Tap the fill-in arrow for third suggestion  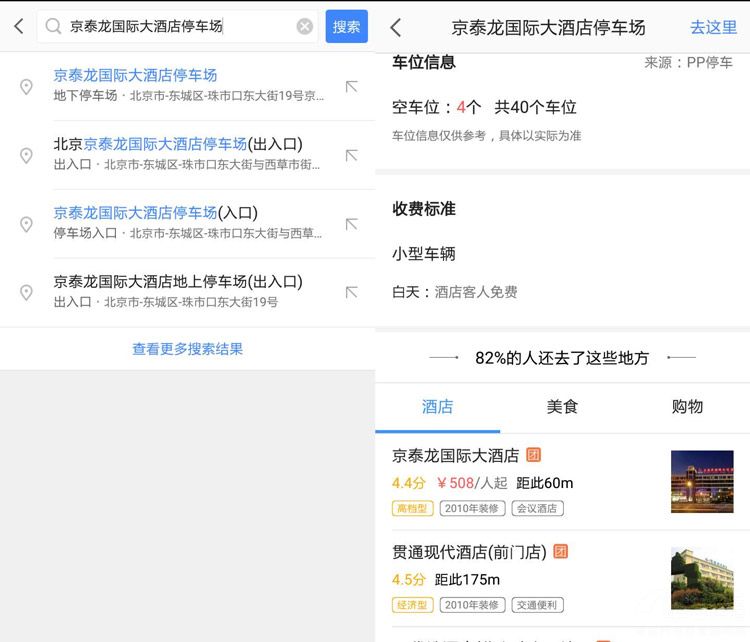[351, 224]
